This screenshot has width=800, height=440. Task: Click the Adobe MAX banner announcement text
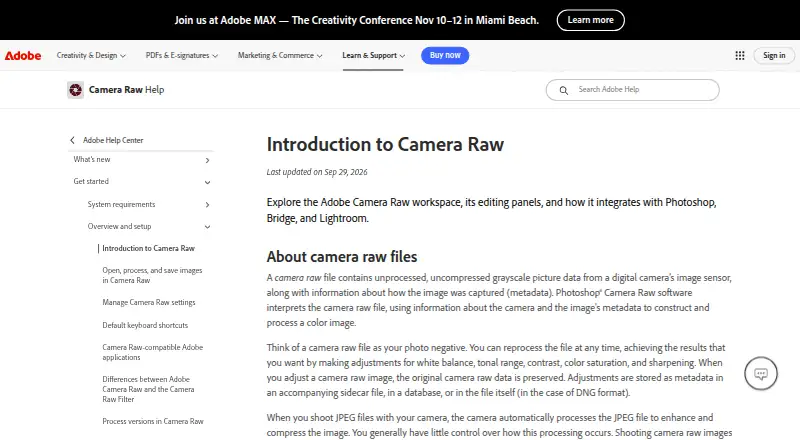pyautogui.click(x=357, y=20)
